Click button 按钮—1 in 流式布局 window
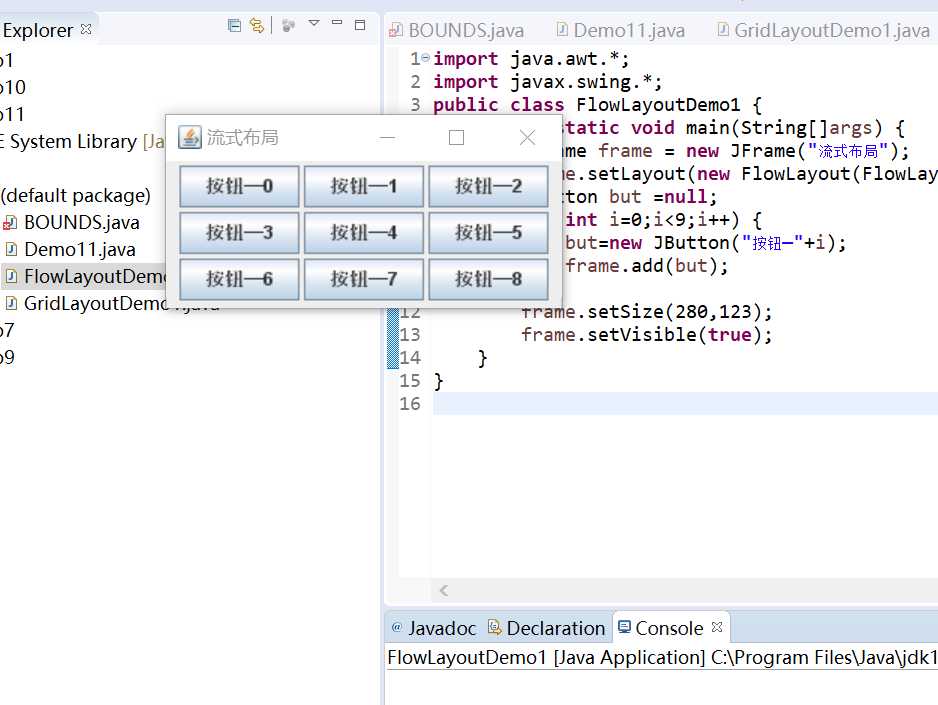938x705 pixels. pos(364,186)
